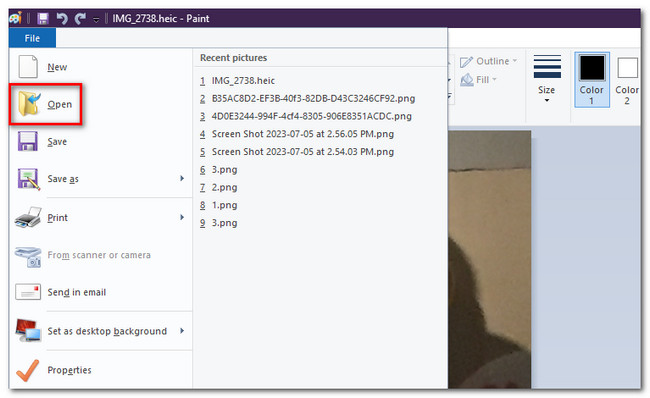Click the Properties checkmark icon
This screenshot has width=650, height=398.
click(28, 370)
